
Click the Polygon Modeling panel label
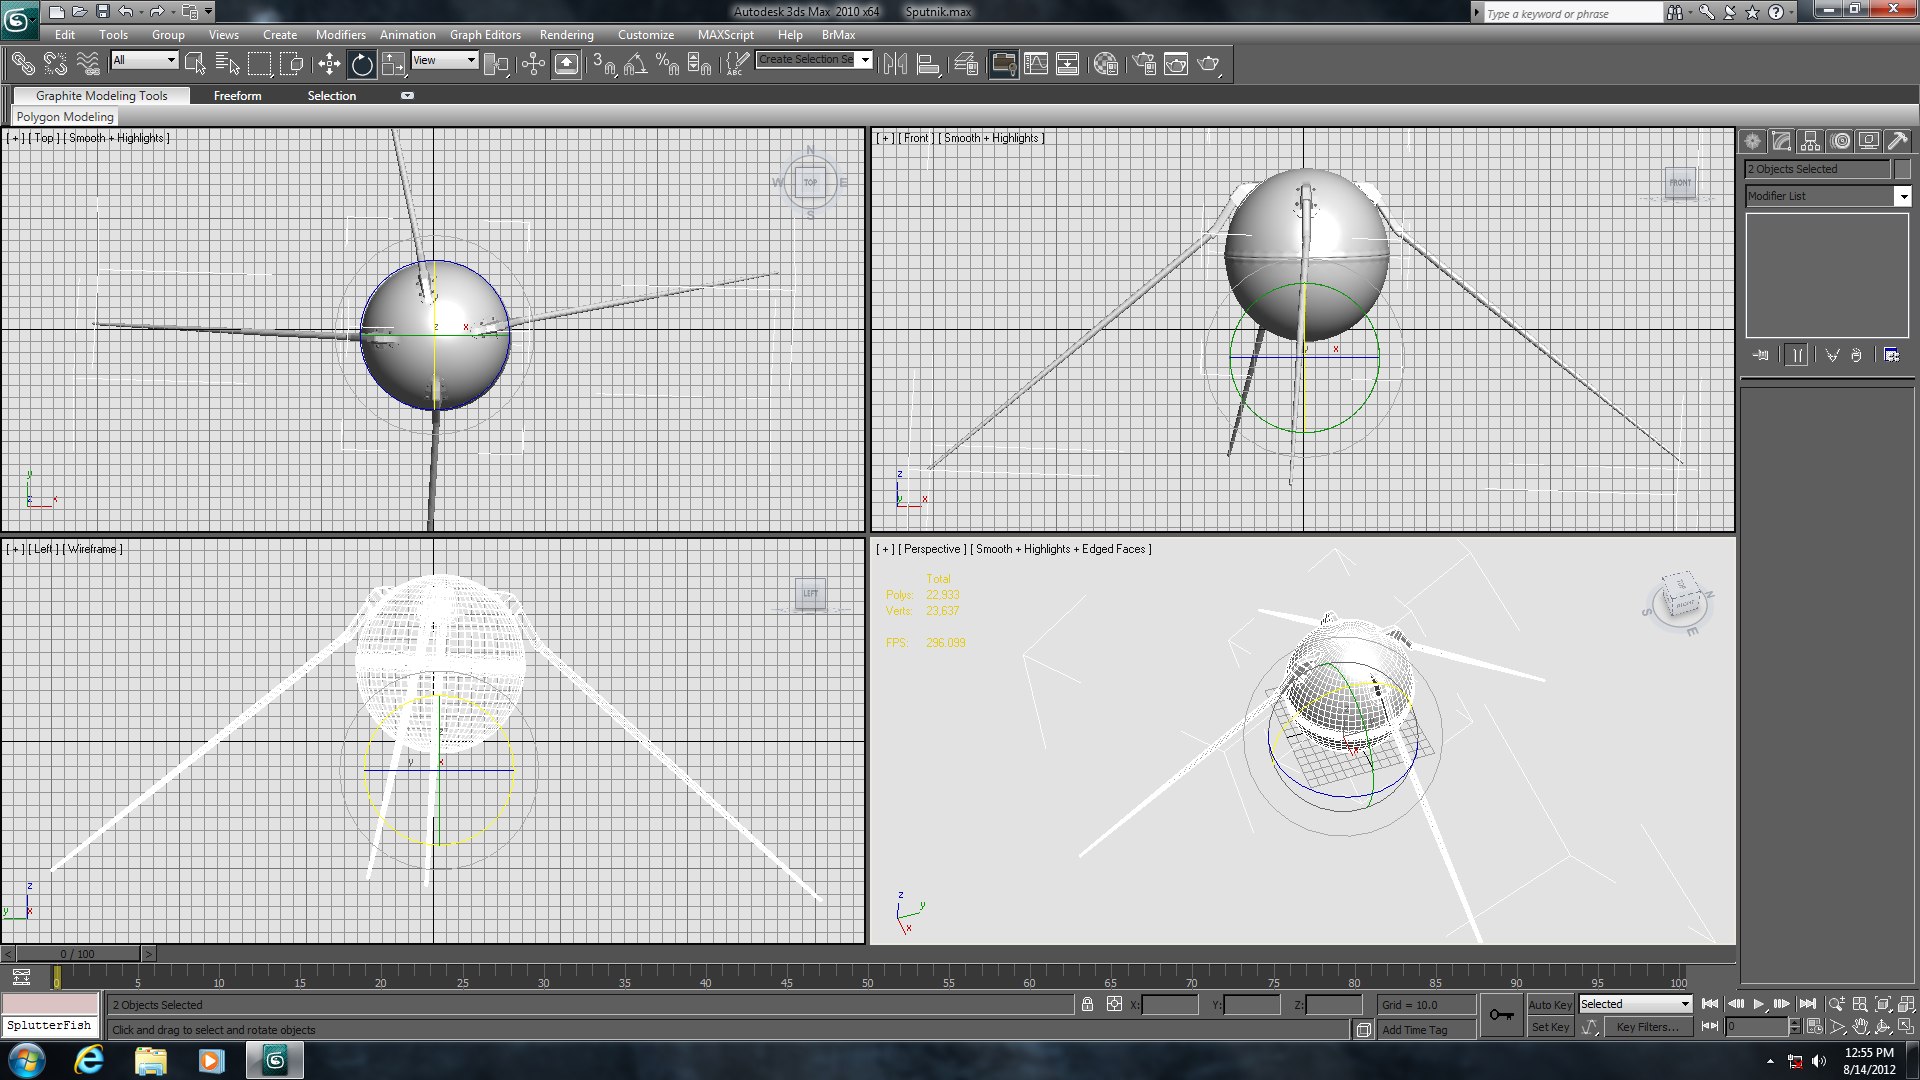pos(65,117)
